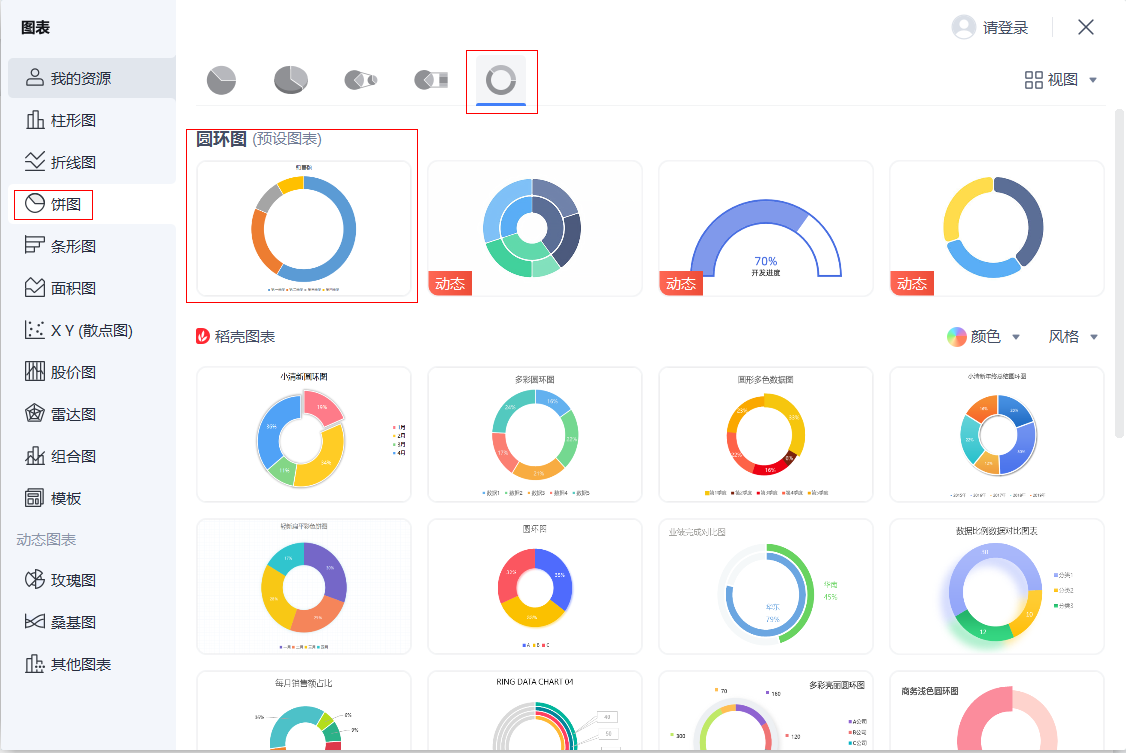Pick the 业绩完成对比图 template
The image size is (1126, 753).
pos(766,586)
